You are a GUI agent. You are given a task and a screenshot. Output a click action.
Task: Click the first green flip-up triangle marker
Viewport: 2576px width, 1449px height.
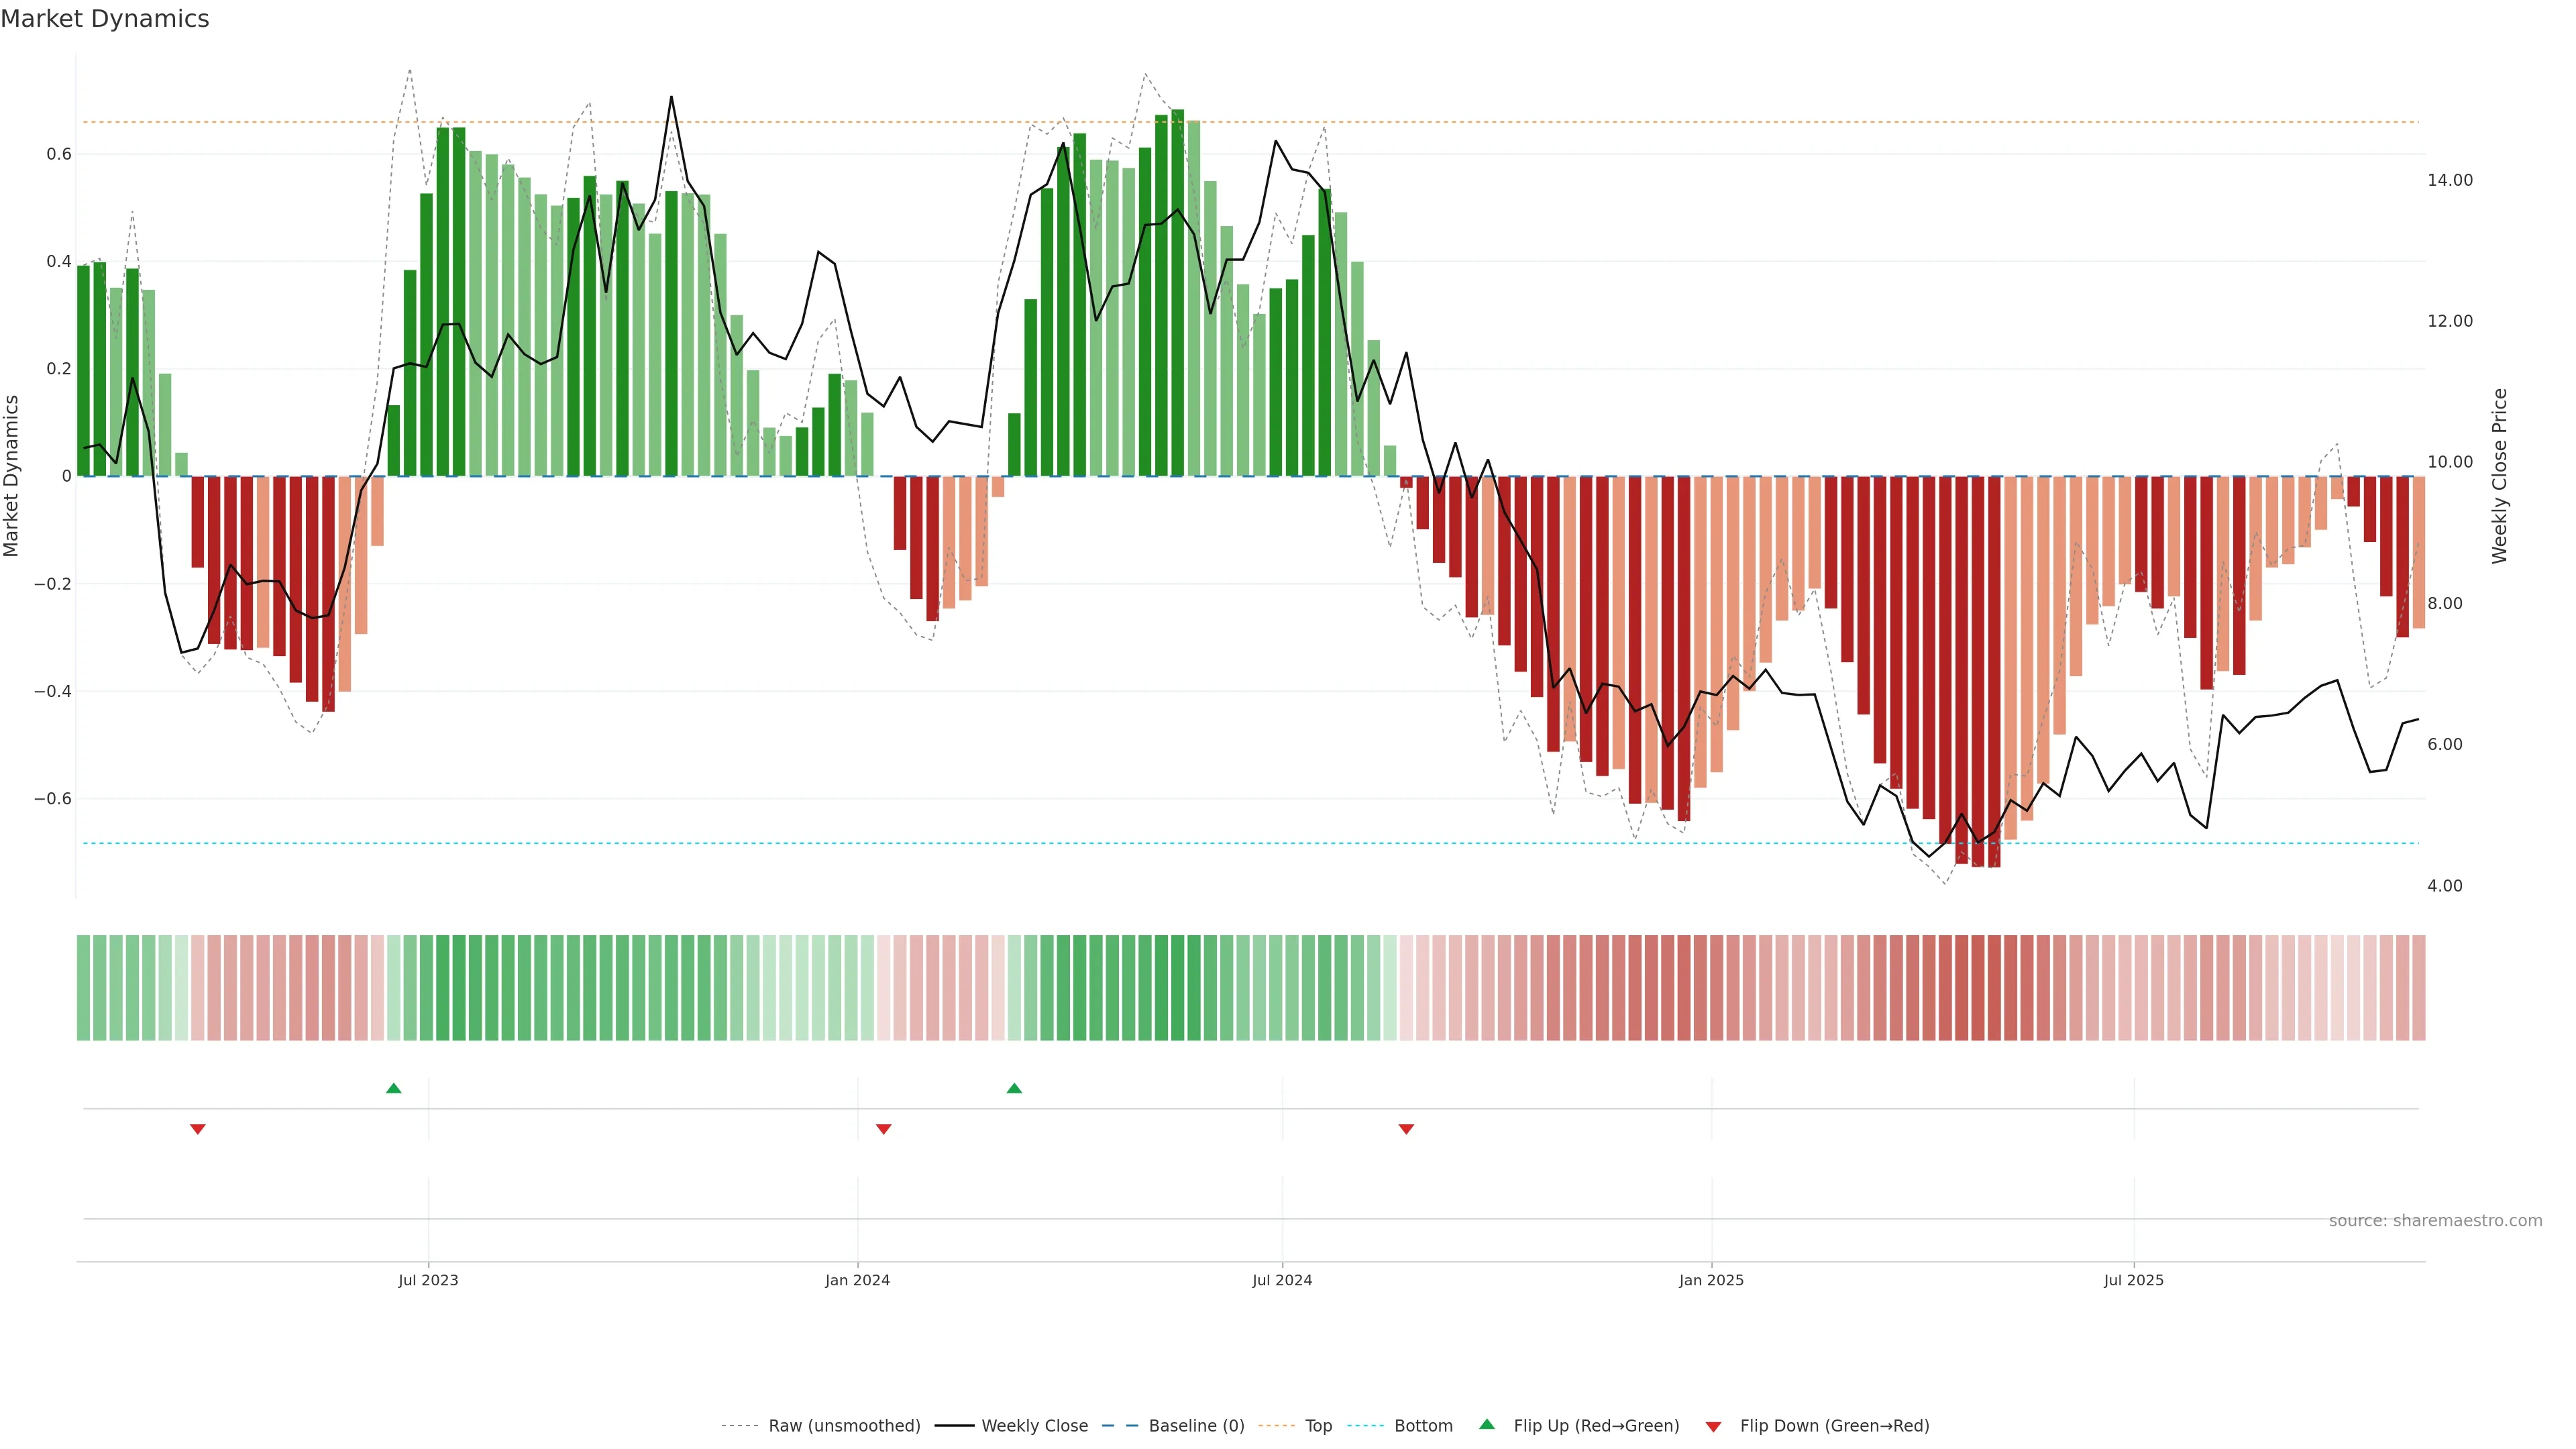pos(393,1088)
